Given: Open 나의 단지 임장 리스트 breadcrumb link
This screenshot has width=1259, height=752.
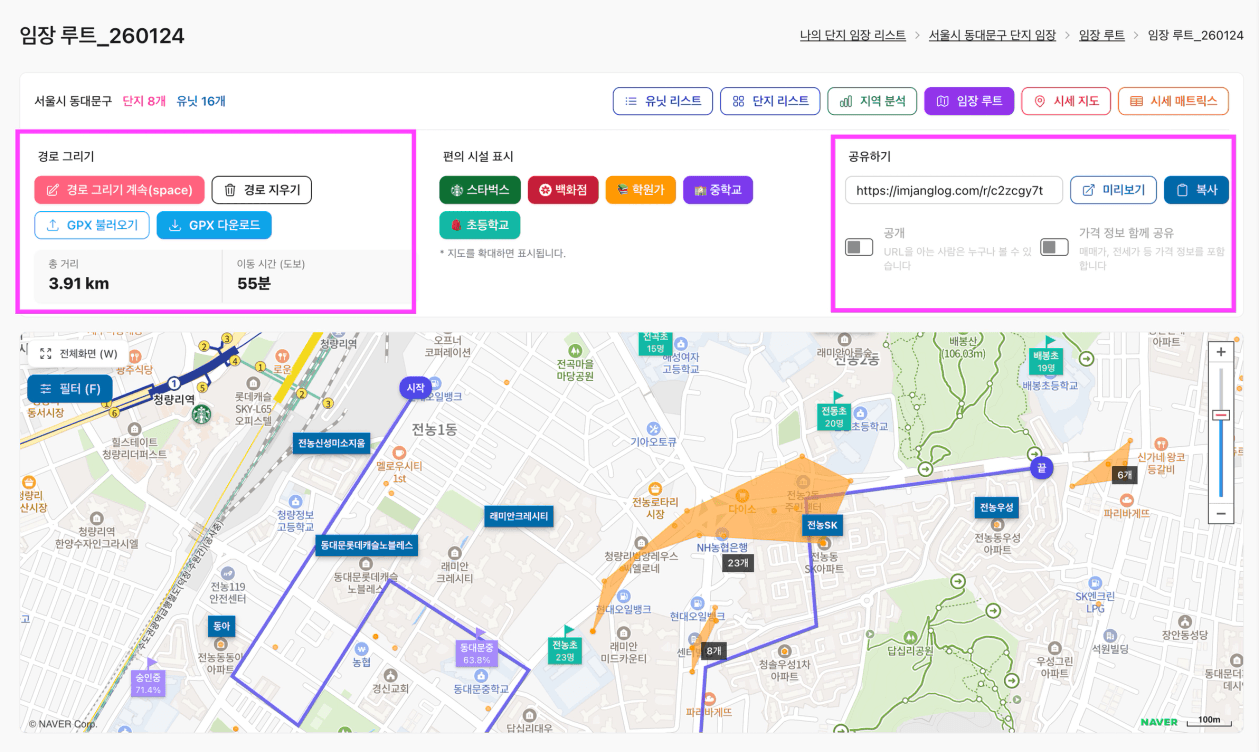Looking at the screenshot, I should tap(853, 35).
